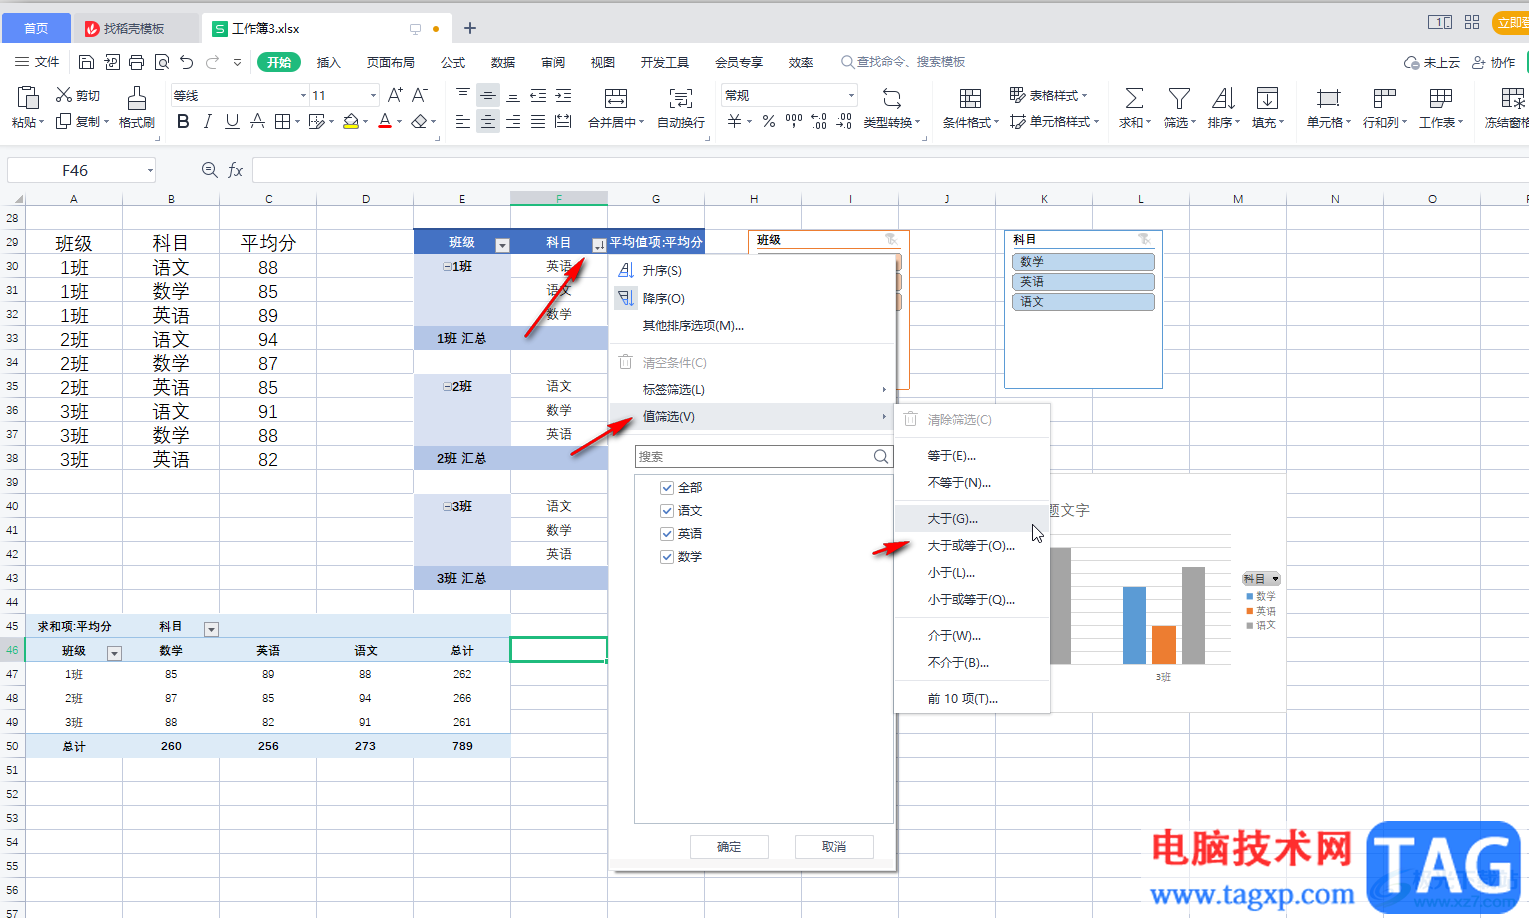1529x918 pixels.
Task: Open Print Preview icon
Action: 161,62
